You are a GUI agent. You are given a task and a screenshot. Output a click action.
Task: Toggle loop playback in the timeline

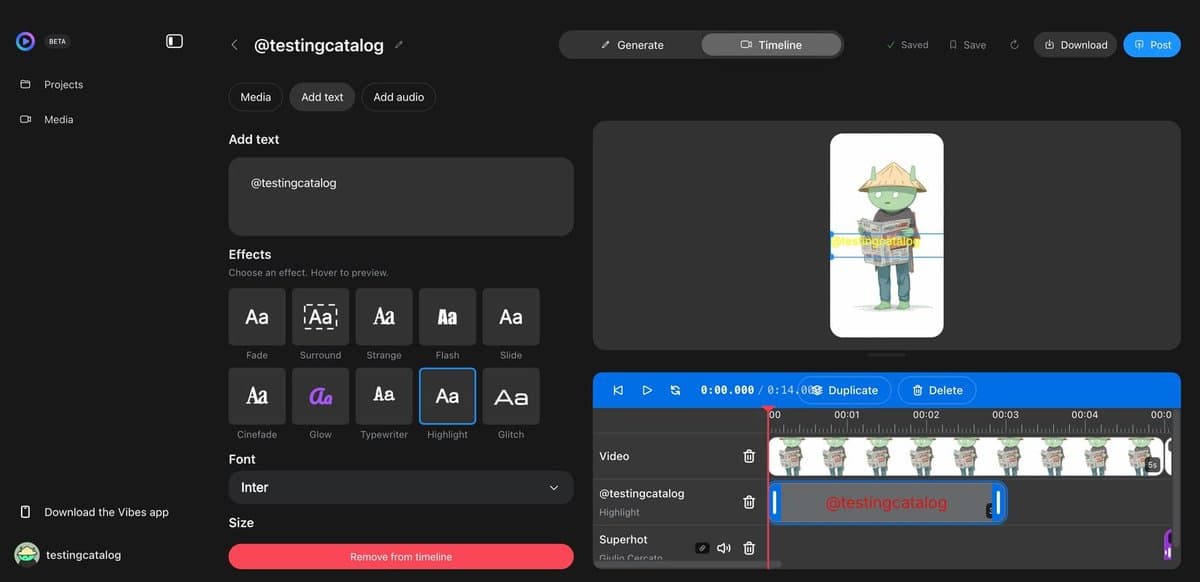[674, 390]
